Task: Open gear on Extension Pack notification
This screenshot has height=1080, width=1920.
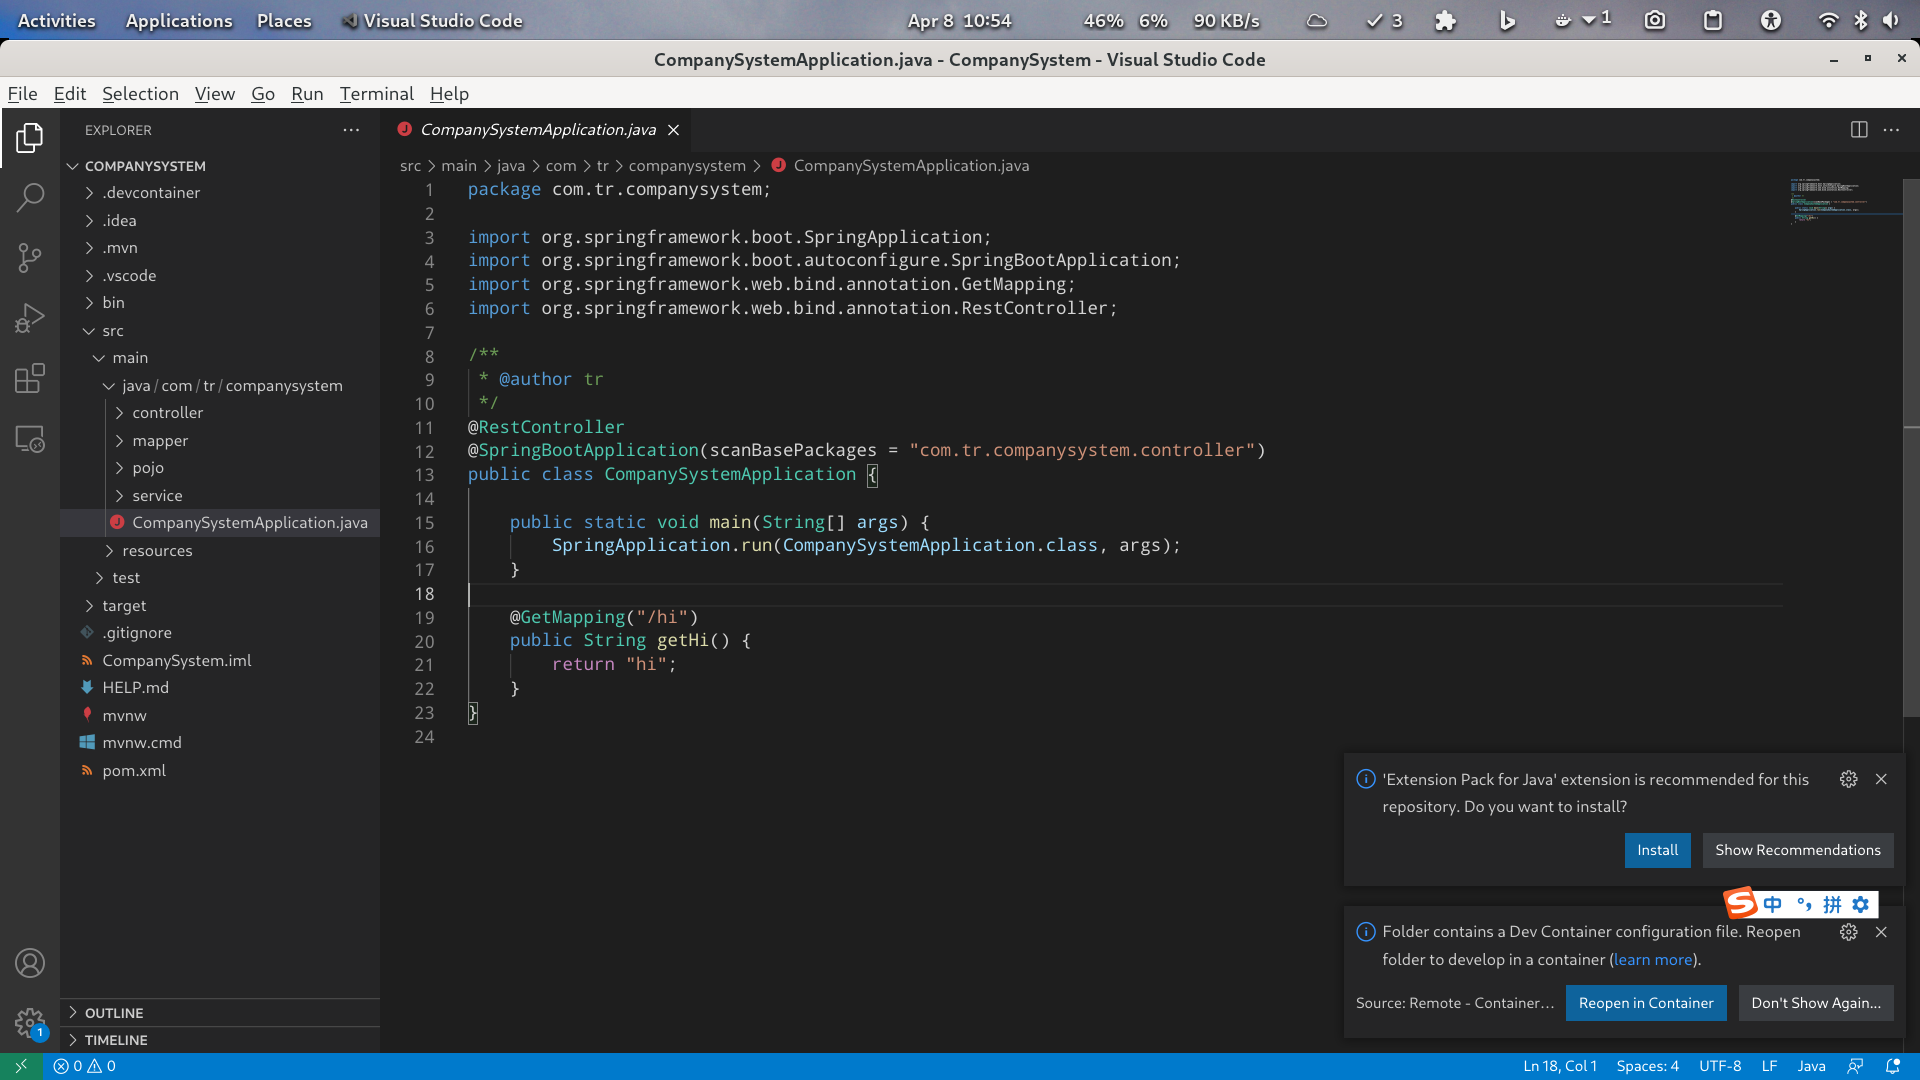Action: [1849, 779]
